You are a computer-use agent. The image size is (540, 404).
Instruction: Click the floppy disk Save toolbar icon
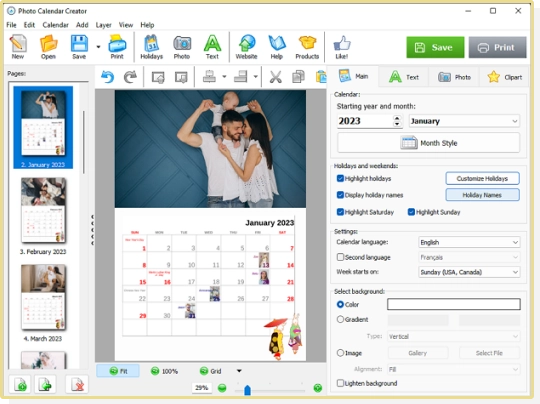pos(79,47)
